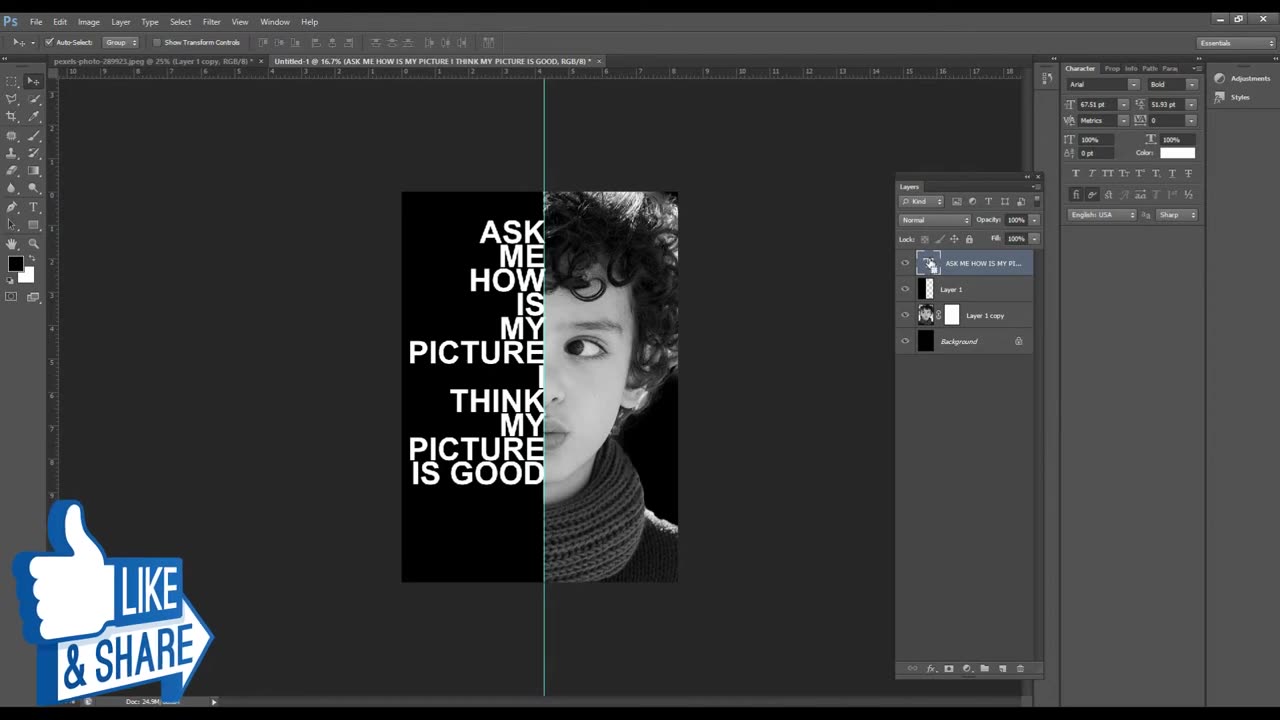Add layer style fx at panel bottom
Viewport: 1280px width, 720px height.
pyautogui.click(x=931, y=669)
